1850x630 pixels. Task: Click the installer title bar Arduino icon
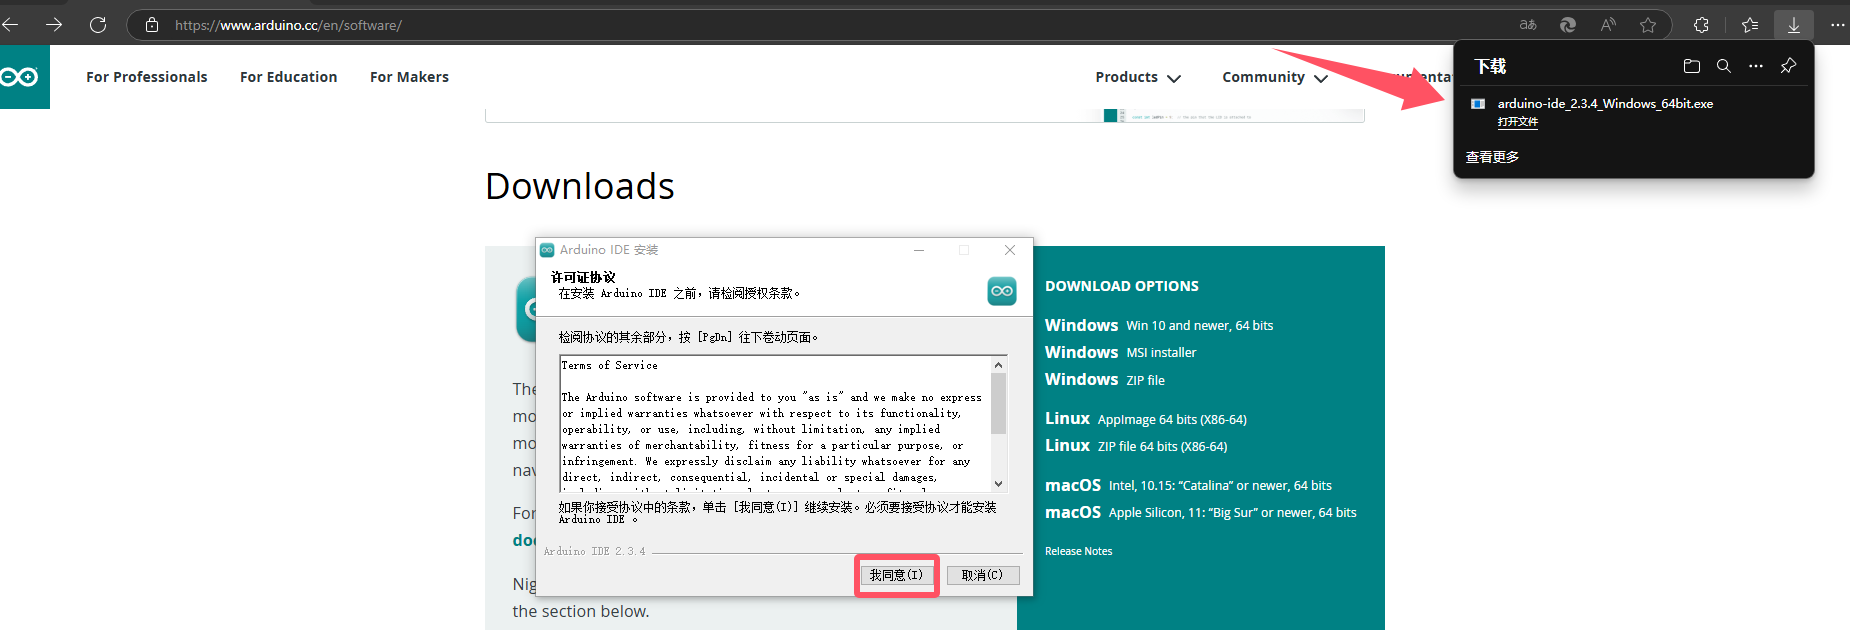(x=547, y=250)
